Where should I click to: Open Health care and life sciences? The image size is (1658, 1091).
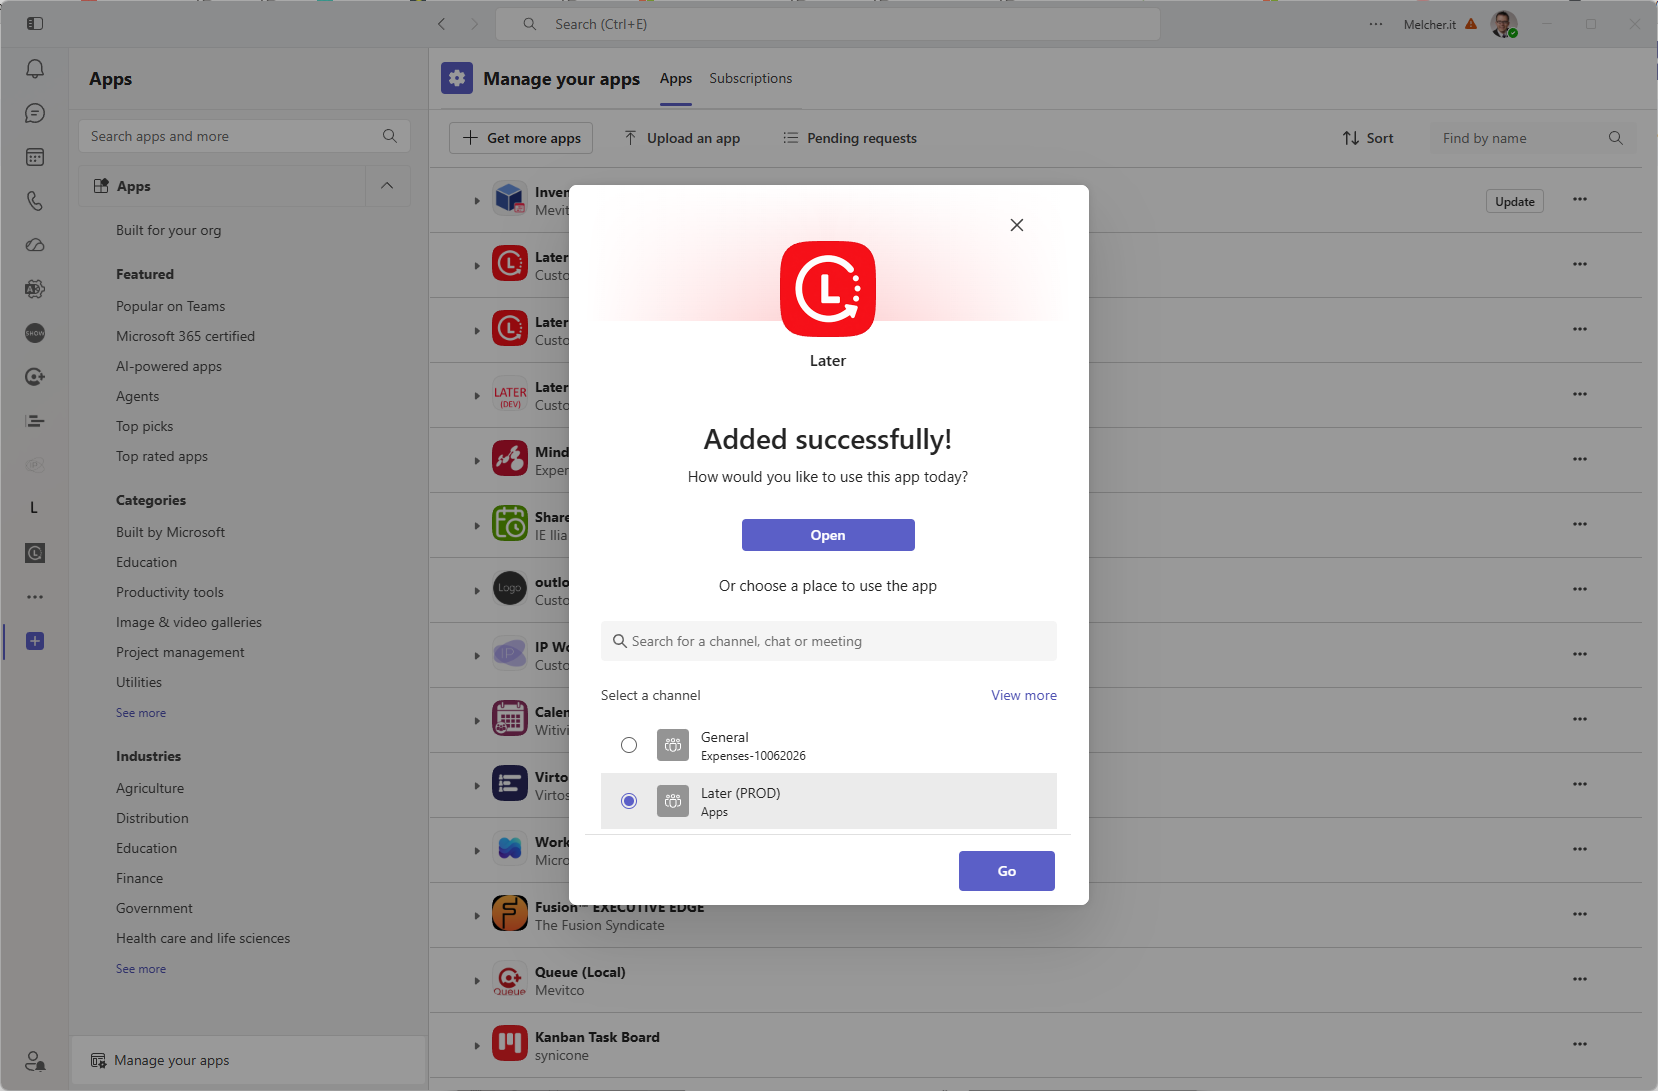coord(203,938)
